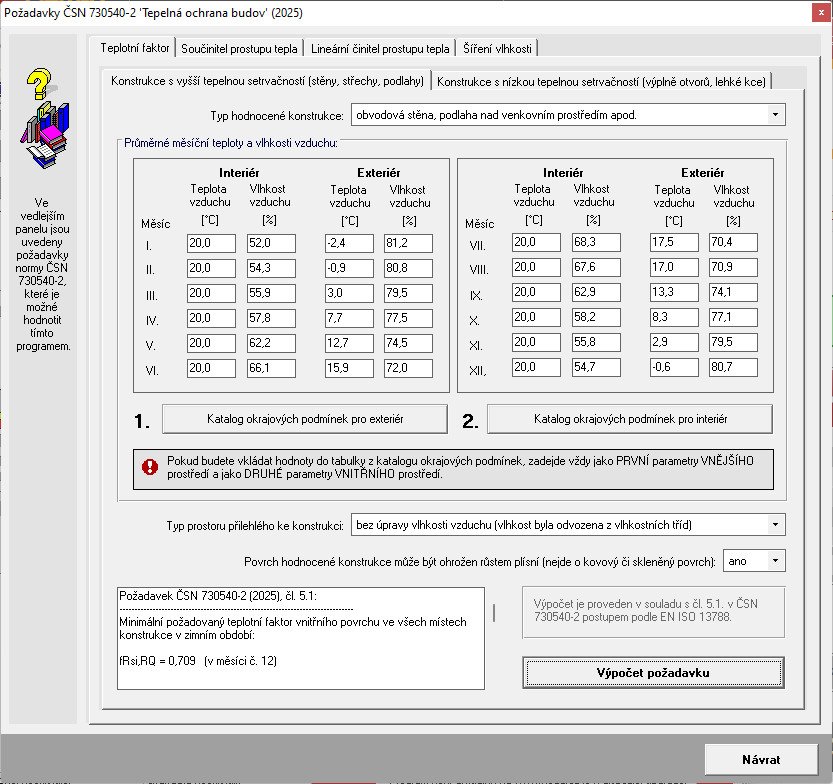The width and height of the screenshot is (833, 784).
Task: Click the Výpočet požadavku button
Action: [x=653, y=672]
